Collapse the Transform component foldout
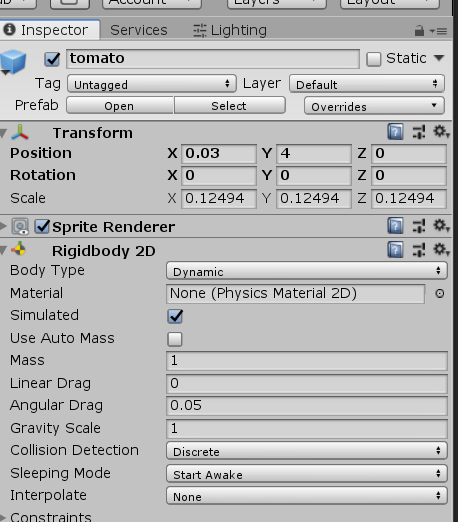This screenshot has width=458, height=522. point(3,133)
